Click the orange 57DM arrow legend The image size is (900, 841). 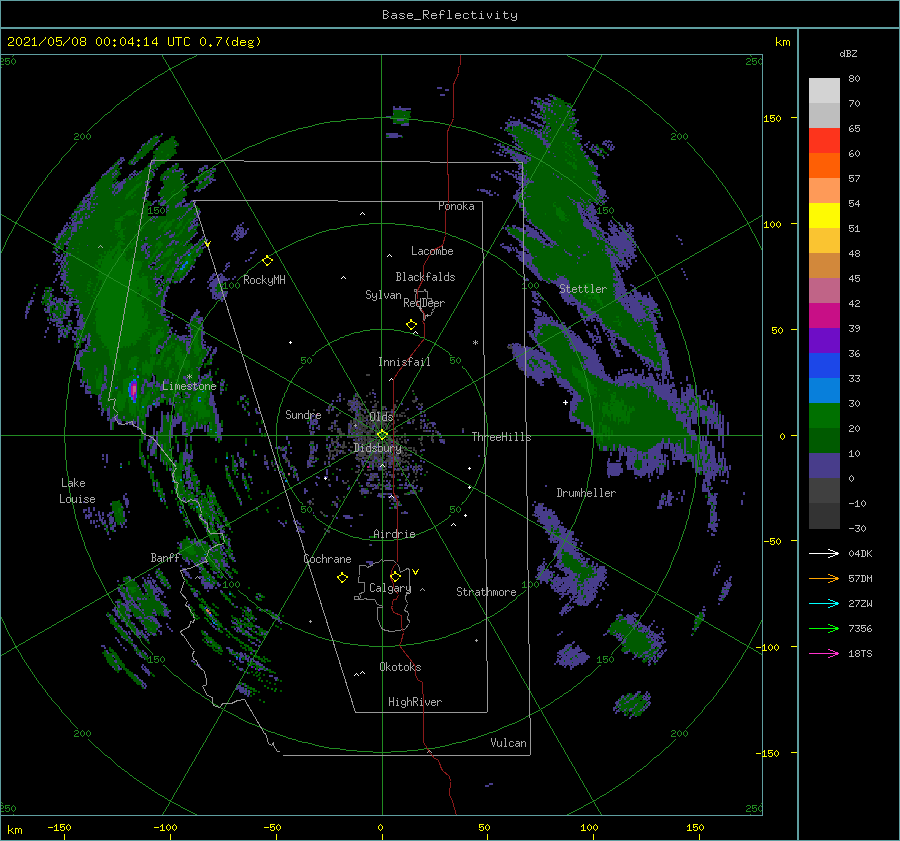point(824,579)
